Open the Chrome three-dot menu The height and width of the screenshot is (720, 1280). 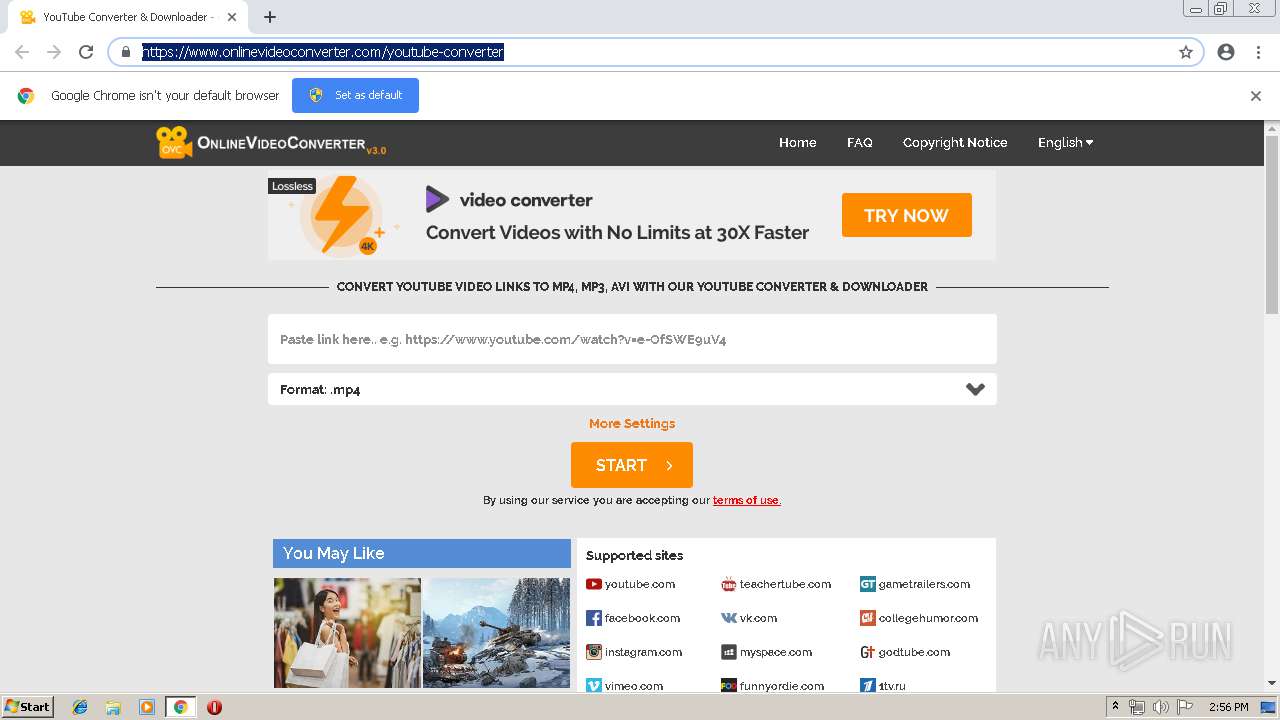[1258, 52]
